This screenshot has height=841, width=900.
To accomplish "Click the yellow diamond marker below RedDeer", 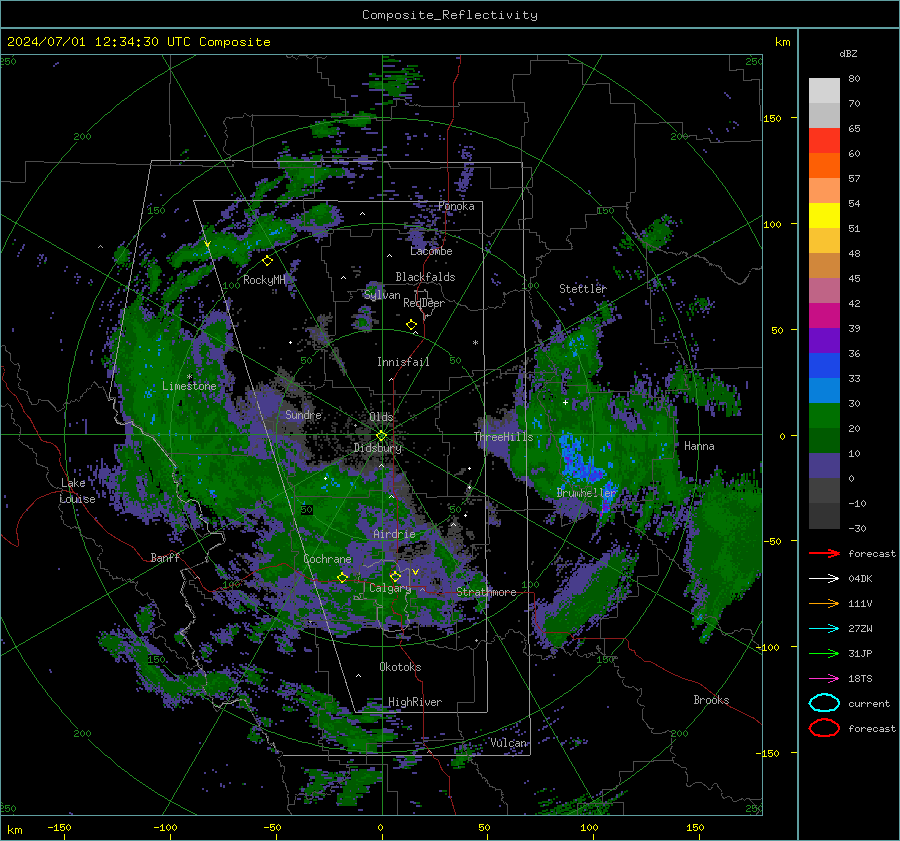I will pyautogui.click(x=411, y=325).
